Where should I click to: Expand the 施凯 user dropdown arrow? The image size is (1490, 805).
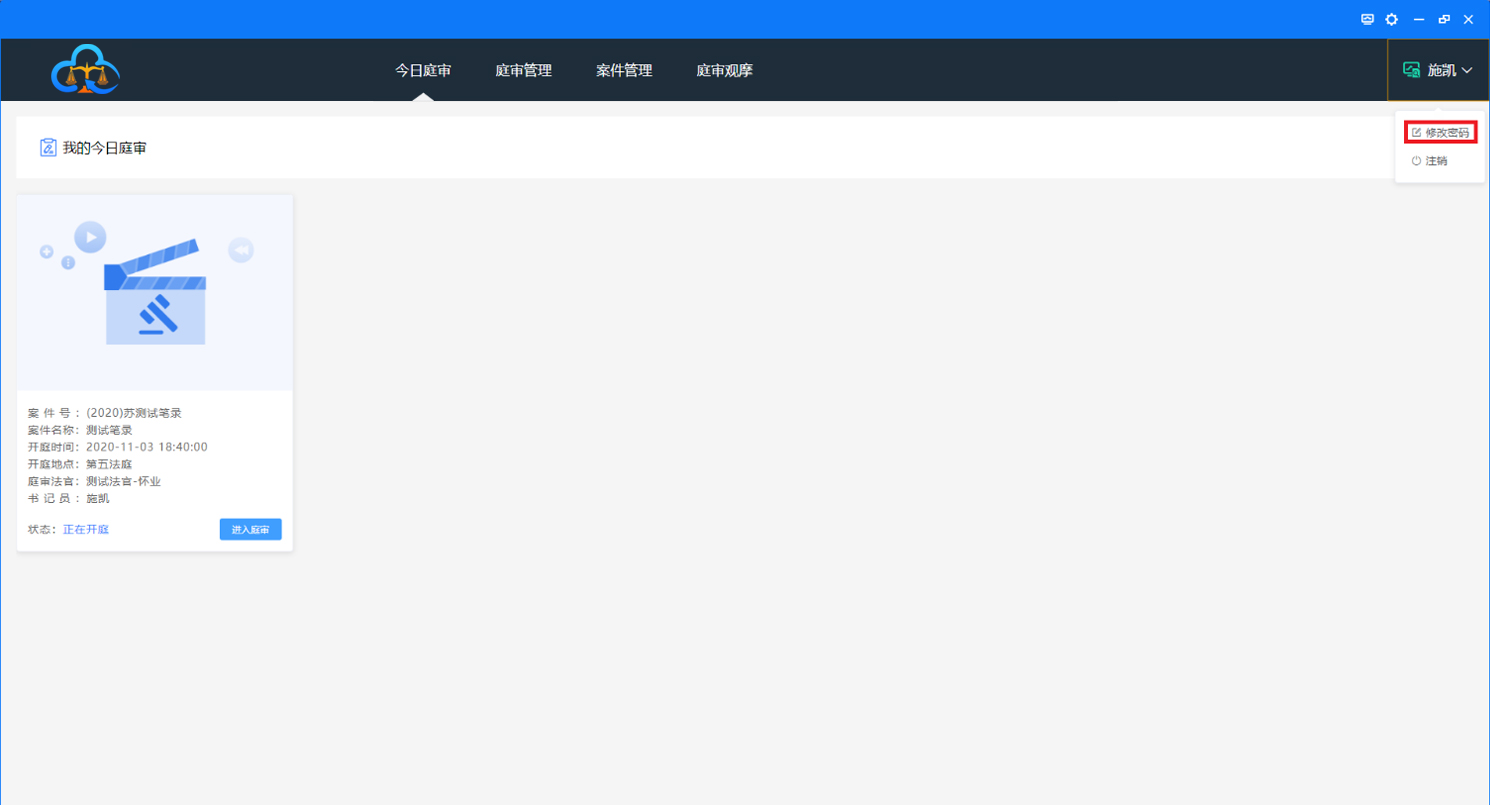tap(1467, 70)
